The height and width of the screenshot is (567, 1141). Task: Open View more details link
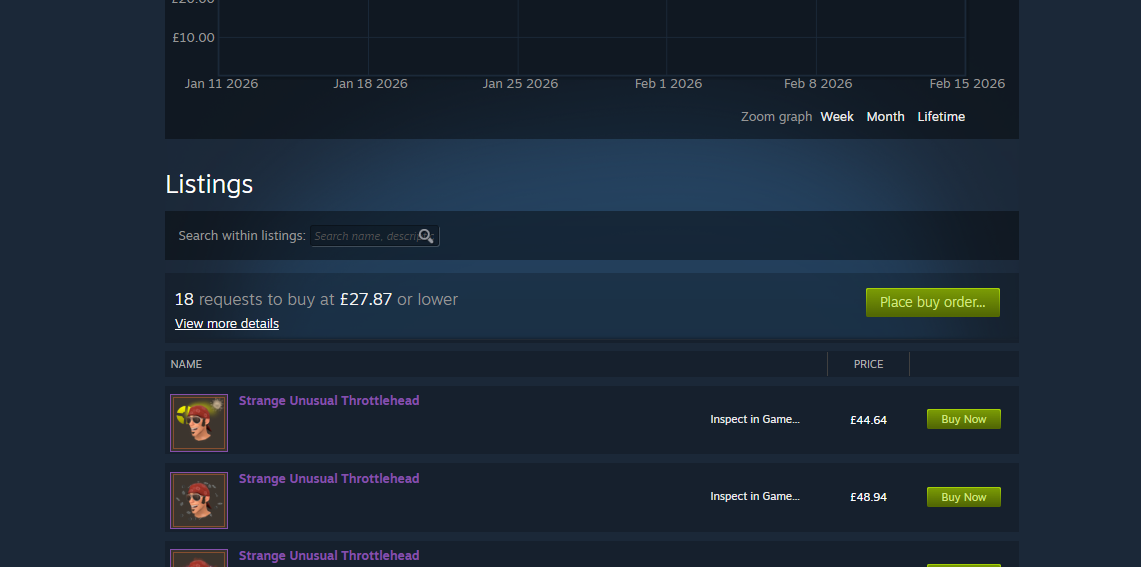pos(227,323)
